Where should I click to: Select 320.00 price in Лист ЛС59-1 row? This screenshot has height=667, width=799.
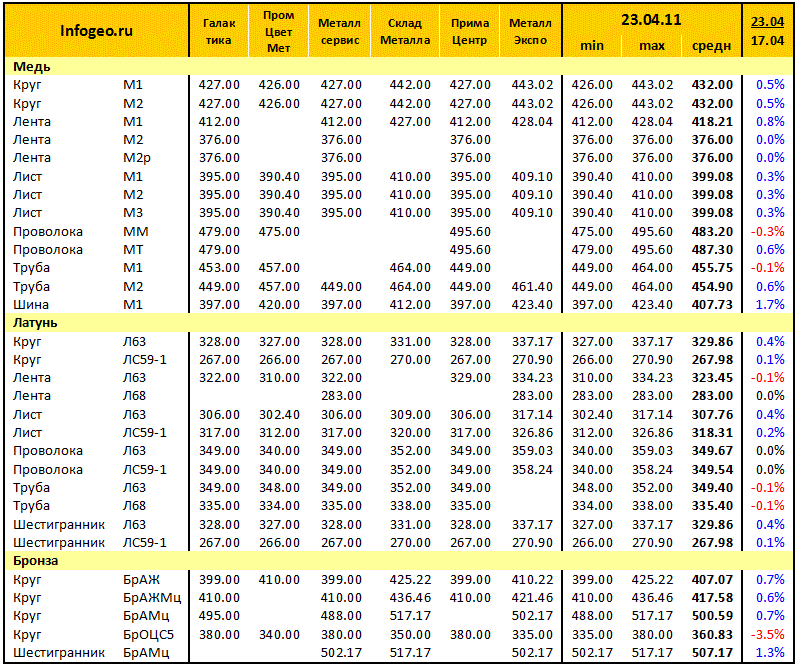[410, 433]
